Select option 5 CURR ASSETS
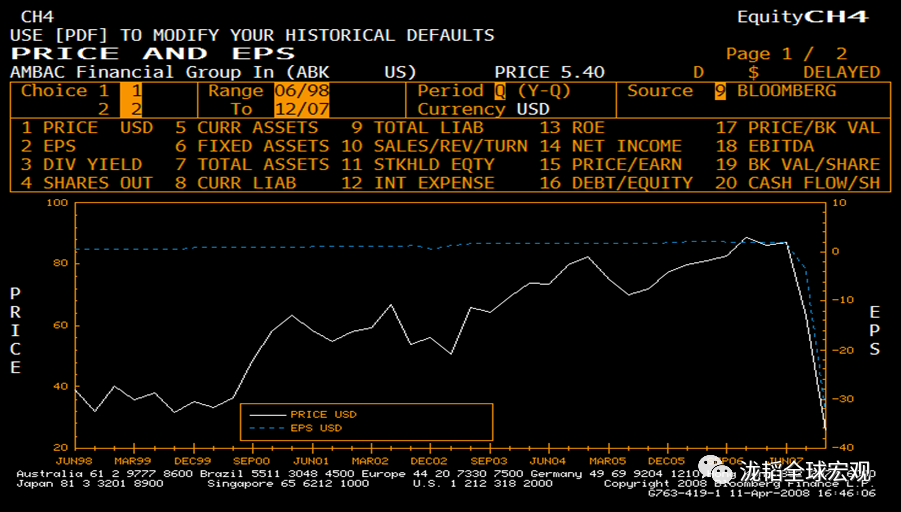 click(x=247, y=128)
